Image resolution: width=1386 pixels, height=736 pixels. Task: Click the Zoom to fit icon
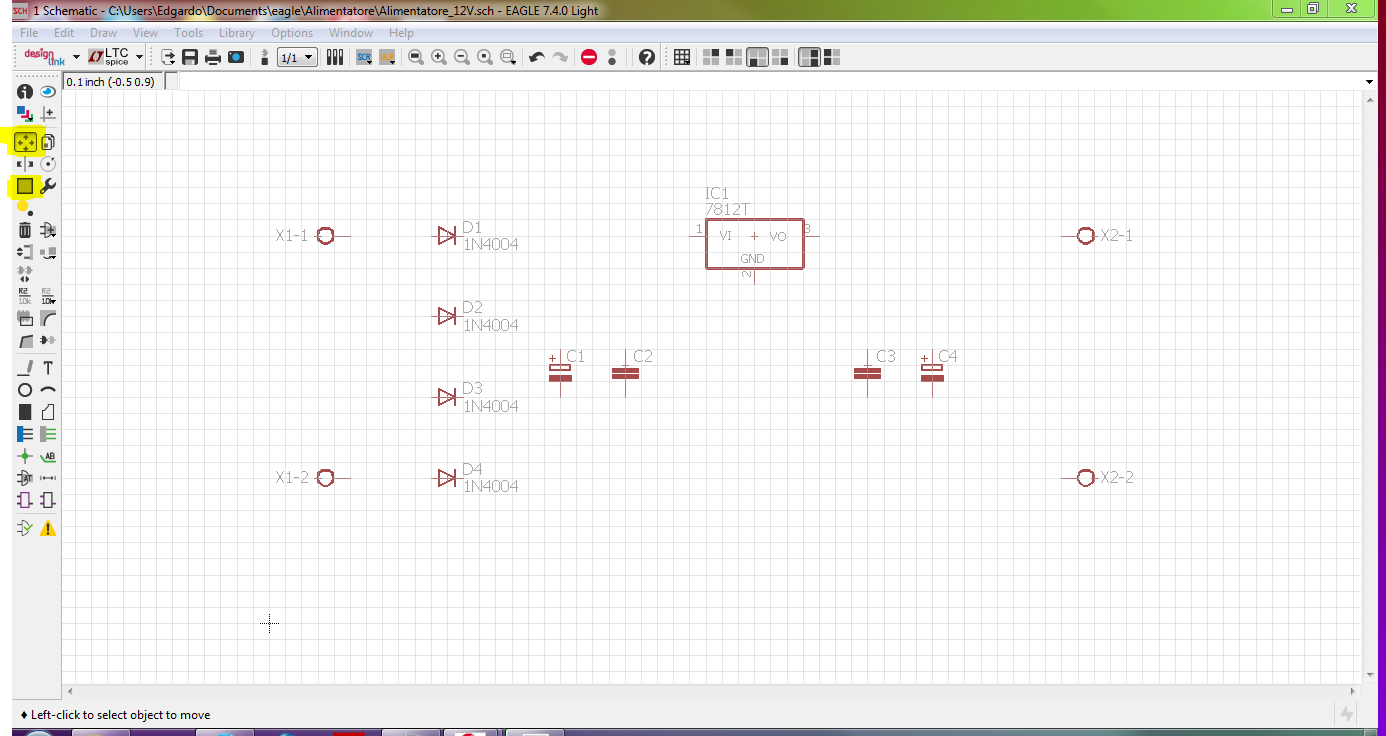(416, 57)
